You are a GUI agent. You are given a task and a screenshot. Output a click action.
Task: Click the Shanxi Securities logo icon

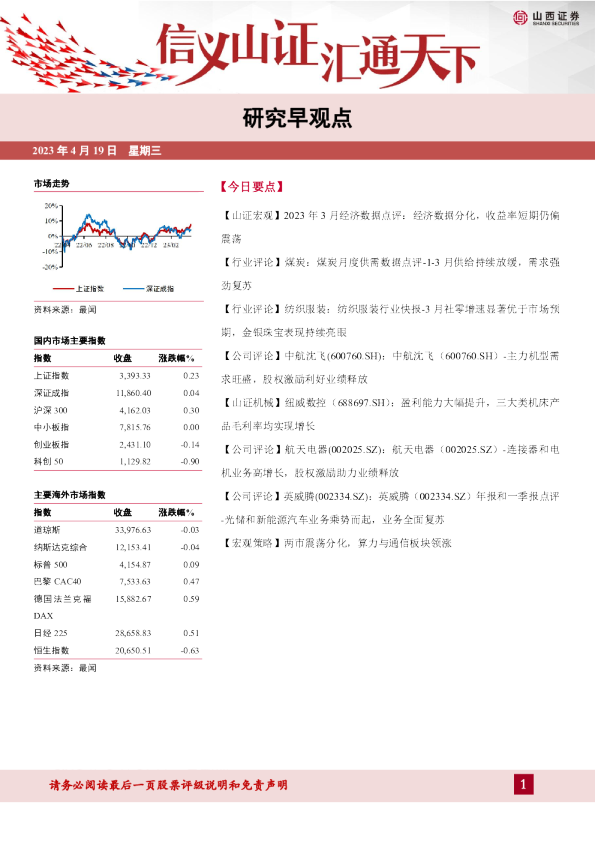point(520,17)
